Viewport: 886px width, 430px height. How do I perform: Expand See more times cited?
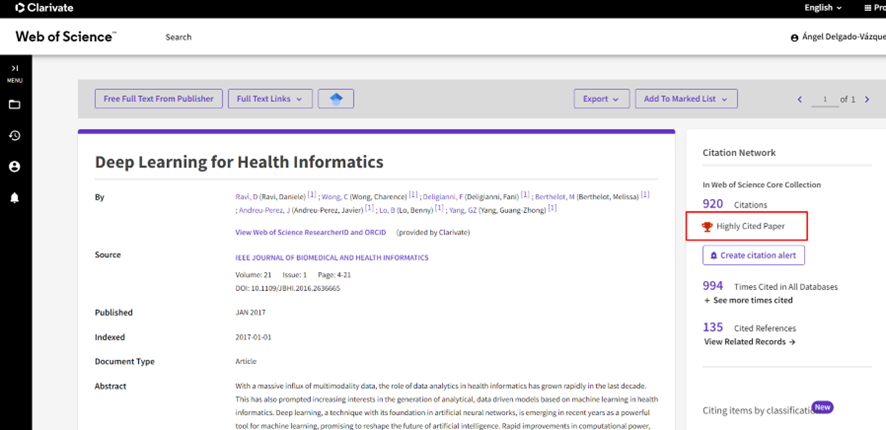[748, 301]
